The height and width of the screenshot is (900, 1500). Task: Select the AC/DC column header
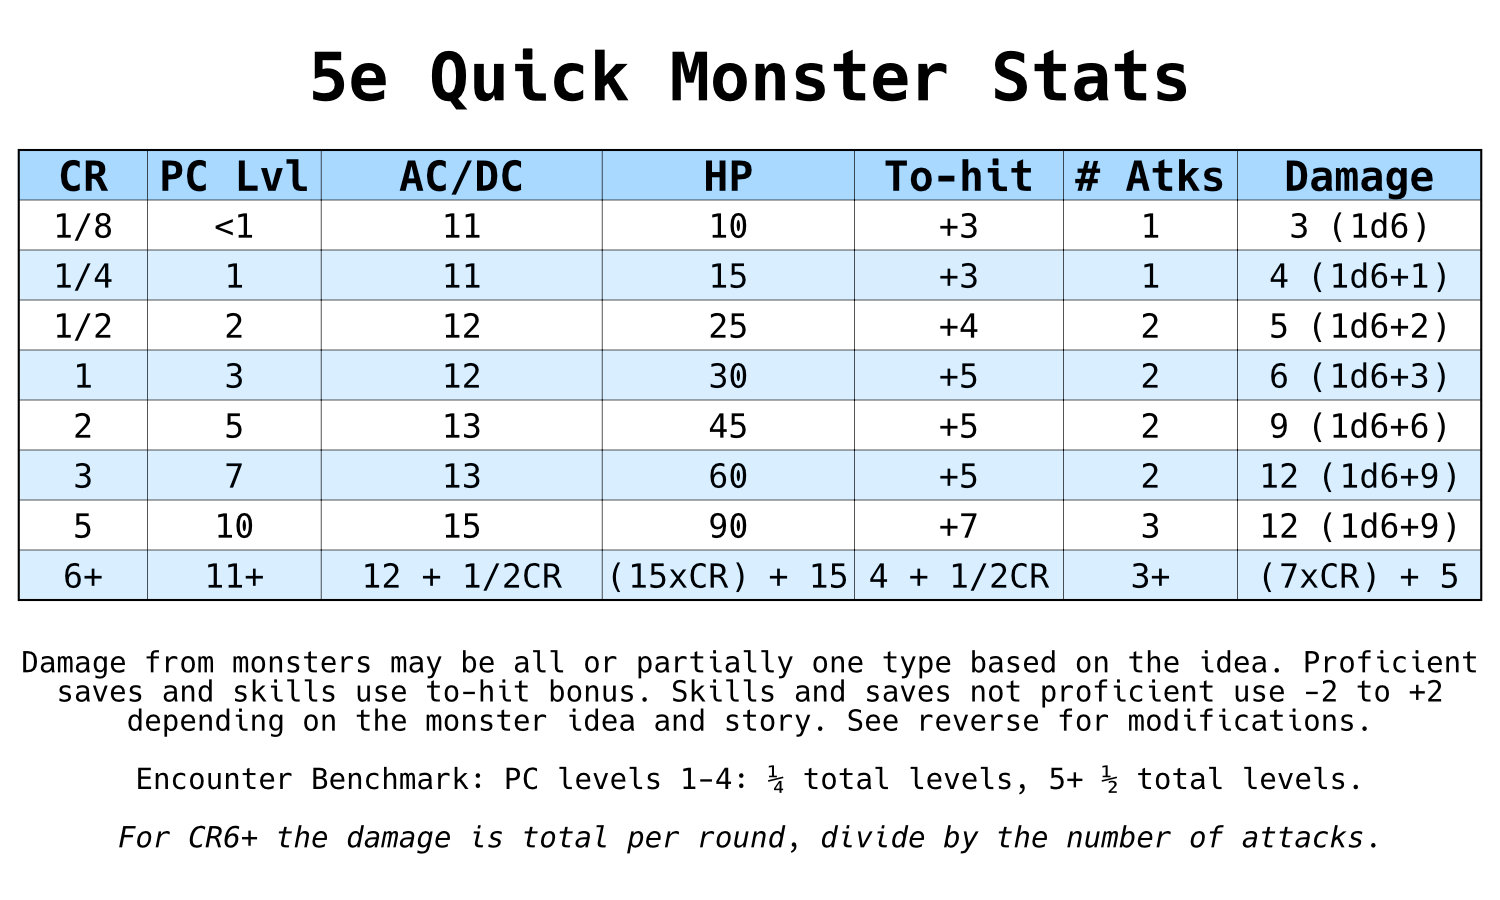click(461, 176)
